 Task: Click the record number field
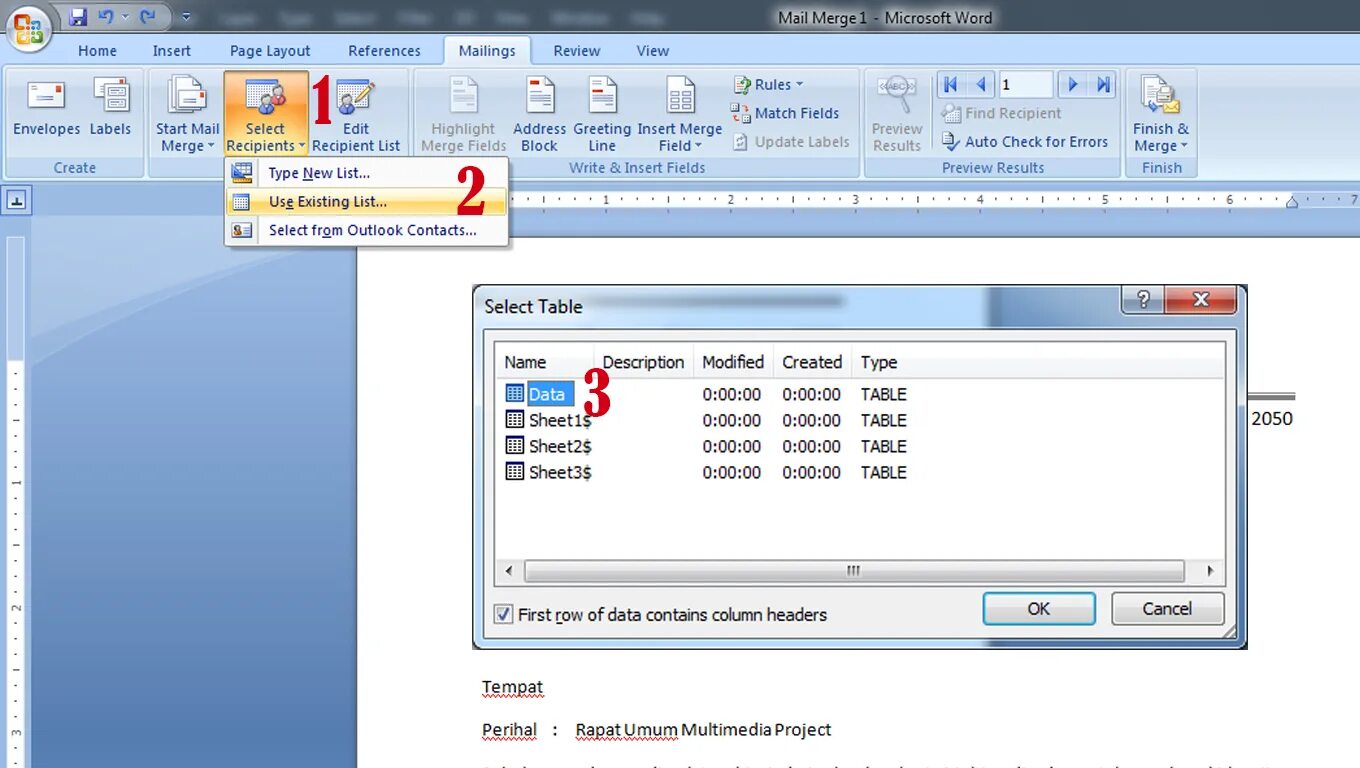tap(1026, 85)
